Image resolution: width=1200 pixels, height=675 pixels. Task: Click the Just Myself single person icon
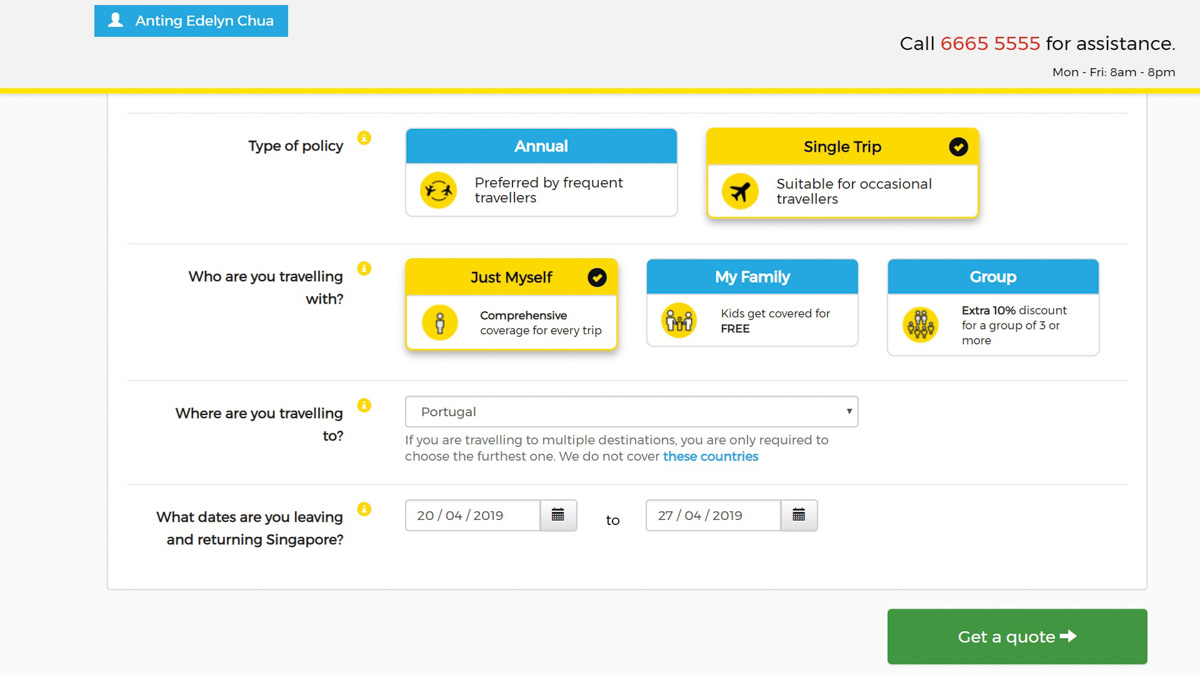click(x=439, y=322)
